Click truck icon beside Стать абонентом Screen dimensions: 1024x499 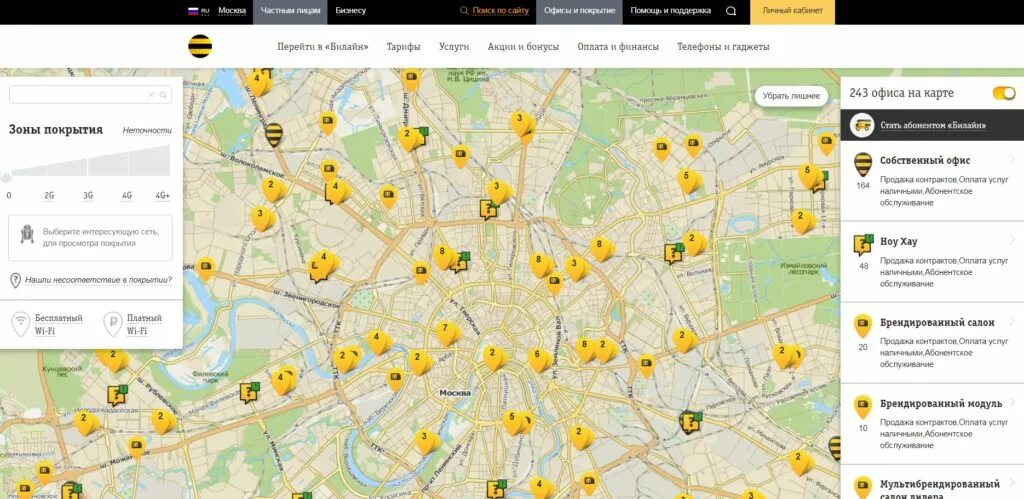point(864,125)
